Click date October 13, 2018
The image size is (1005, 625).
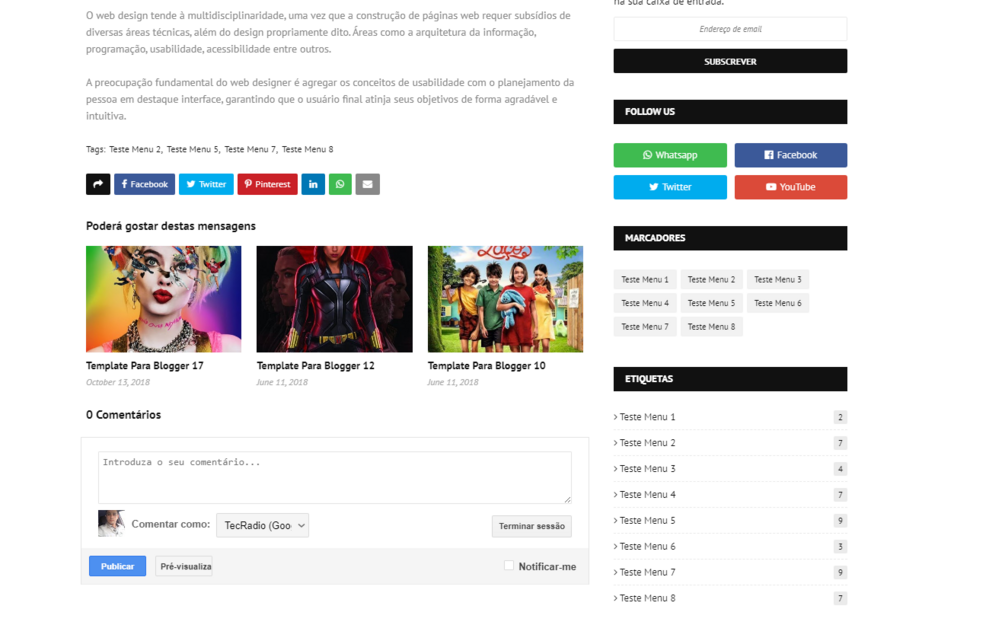point(118,382)
